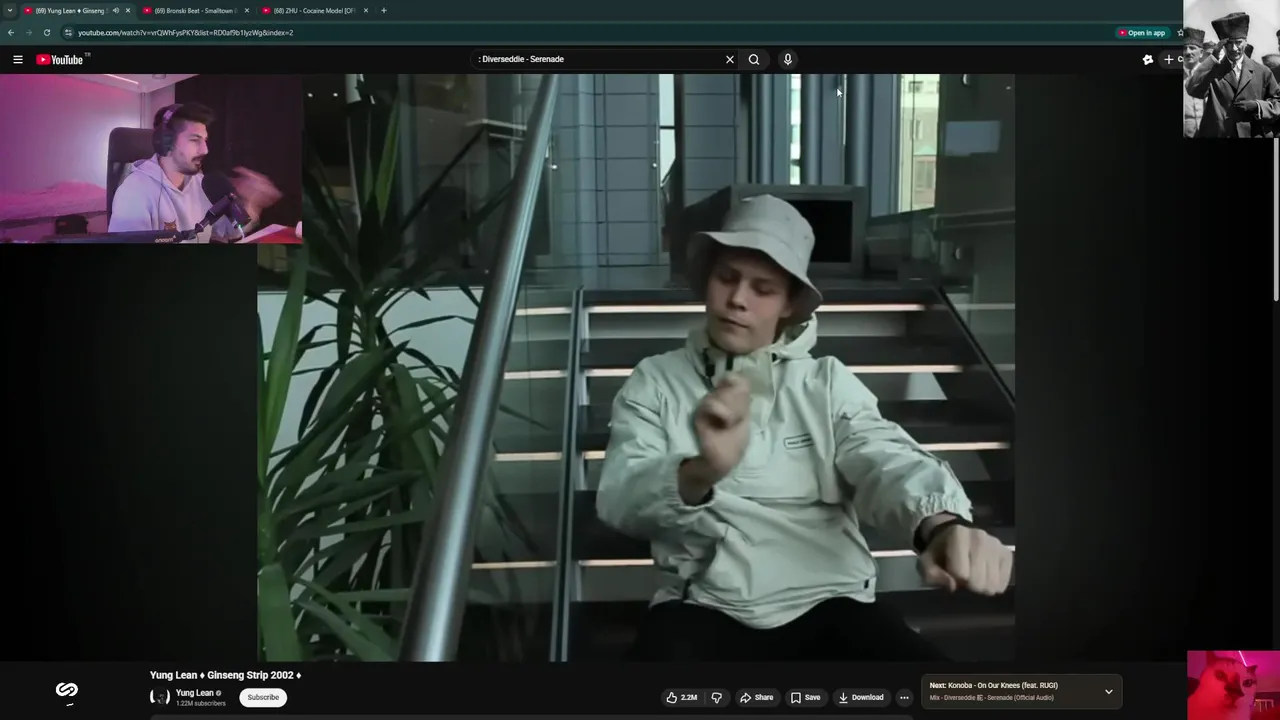This screenshot has height=720, width=1280.
Task: Share the Yung Lean video
Action: [x=756, y=698]
